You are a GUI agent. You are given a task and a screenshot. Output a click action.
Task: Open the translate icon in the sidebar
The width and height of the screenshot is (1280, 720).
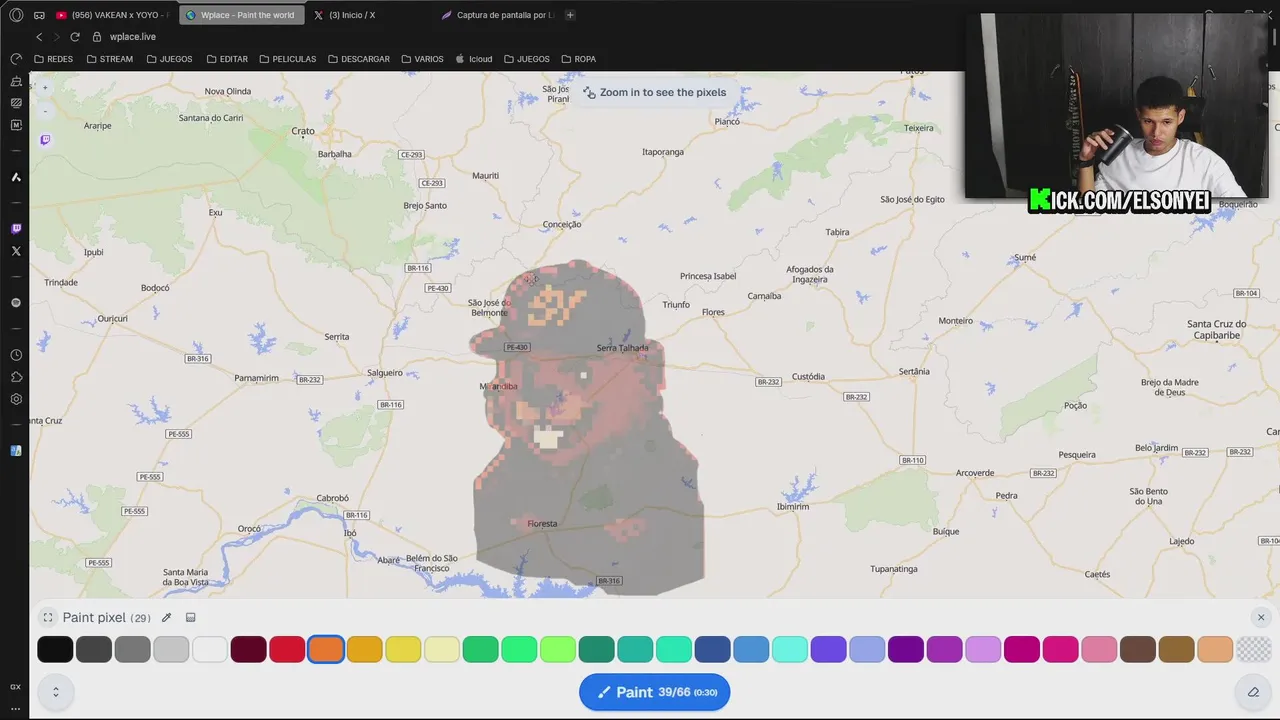(16, 451)
